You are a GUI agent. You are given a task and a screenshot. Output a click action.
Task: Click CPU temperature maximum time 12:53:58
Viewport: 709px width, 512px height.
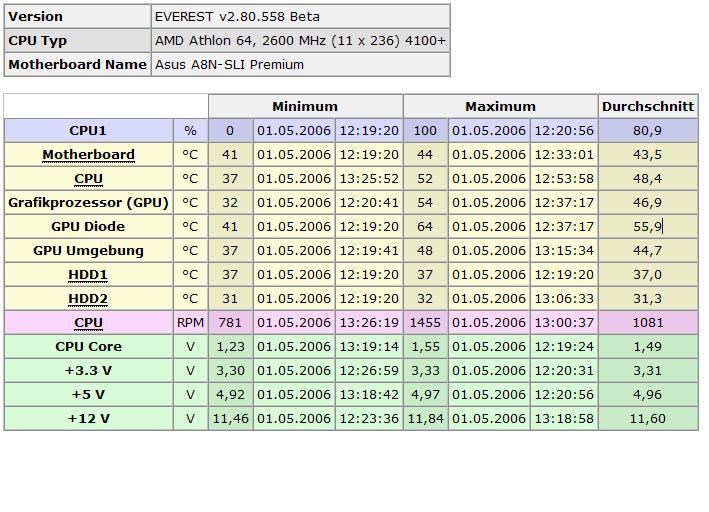pos(564,179)
